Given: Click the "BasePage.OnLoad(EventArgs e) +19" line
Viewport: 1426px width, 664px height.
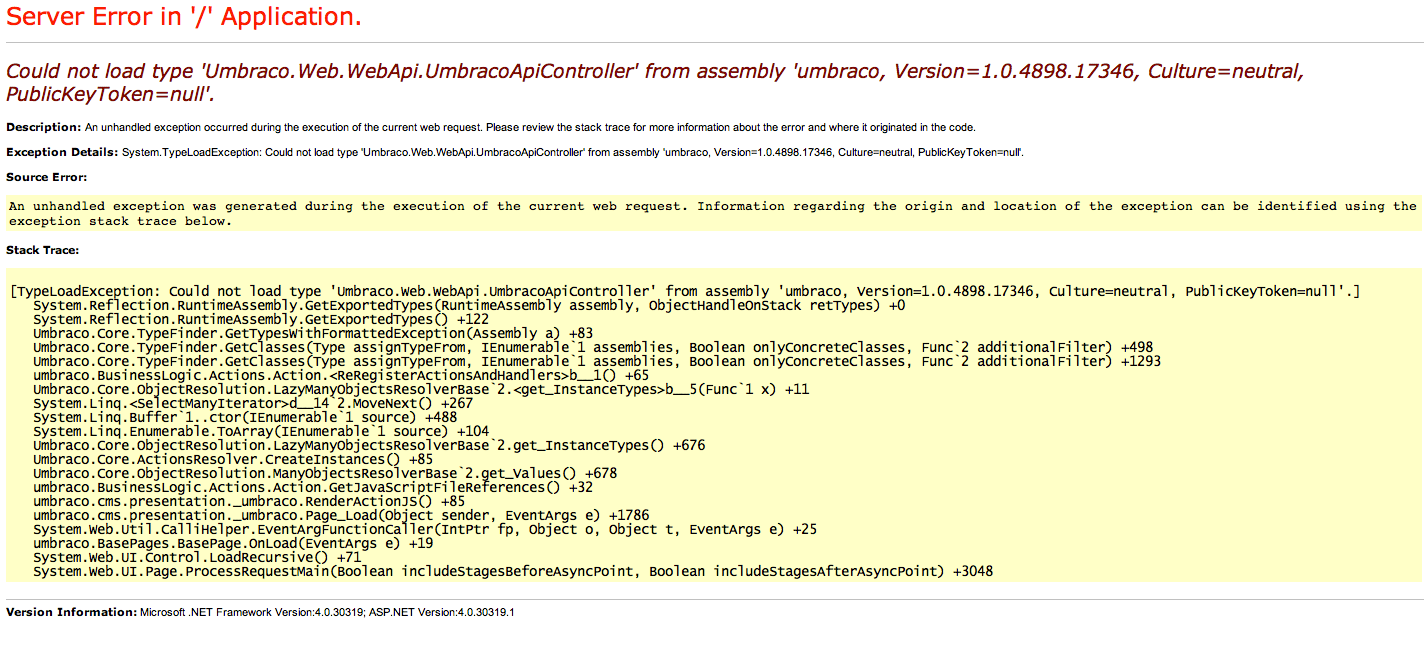Looking at the screenshot, I should [x=233, y=543].
